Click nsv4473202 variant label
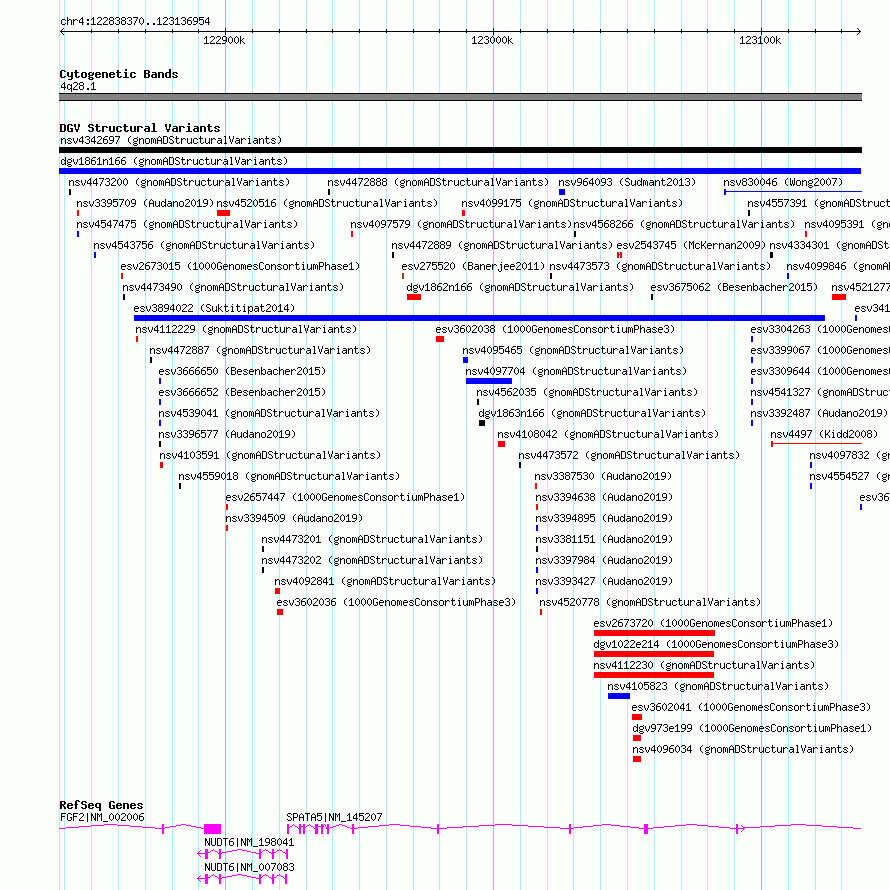Image resolution: width=890 pixels, height=890 pixels. point(372,560)
